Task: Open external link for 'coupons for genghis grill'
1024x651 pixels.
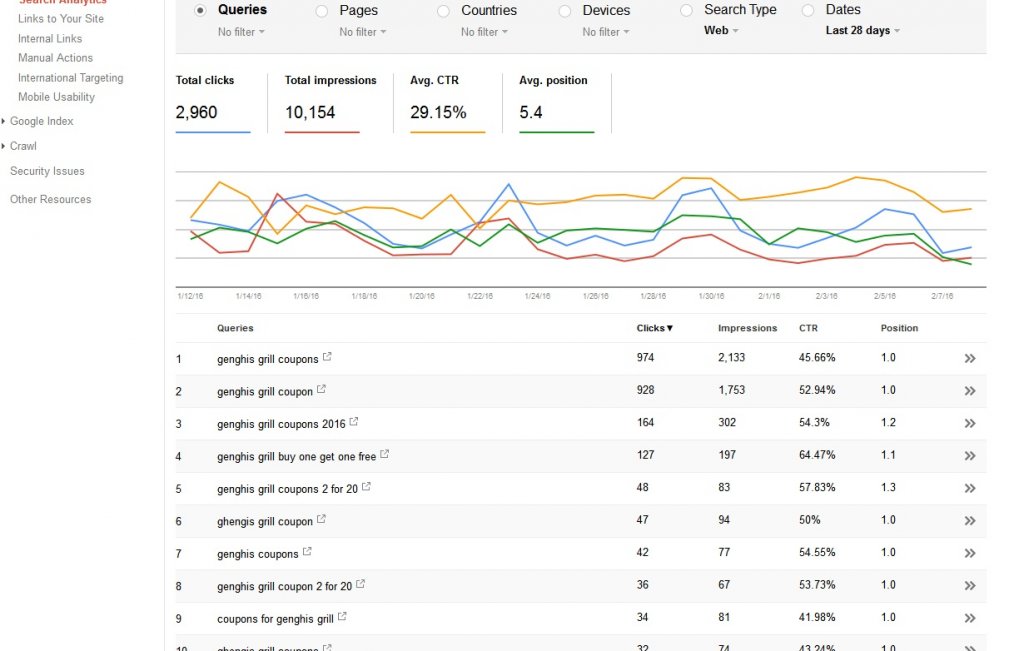Action: click(x=342, y=616)
